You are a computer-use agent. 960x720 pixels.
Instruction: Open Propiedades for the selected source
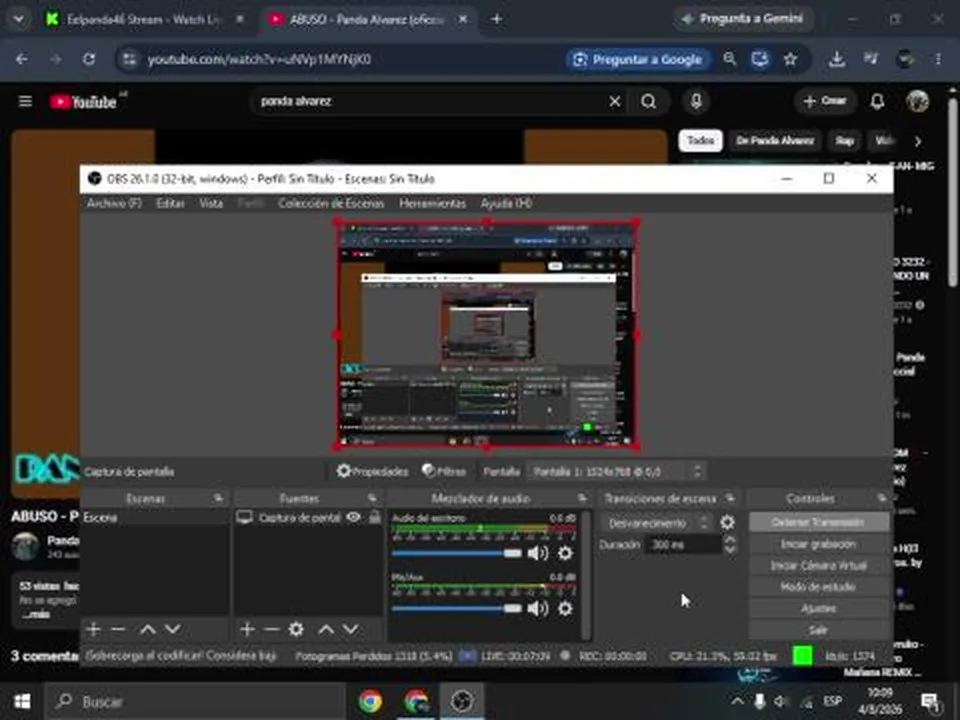click(372, 471)
